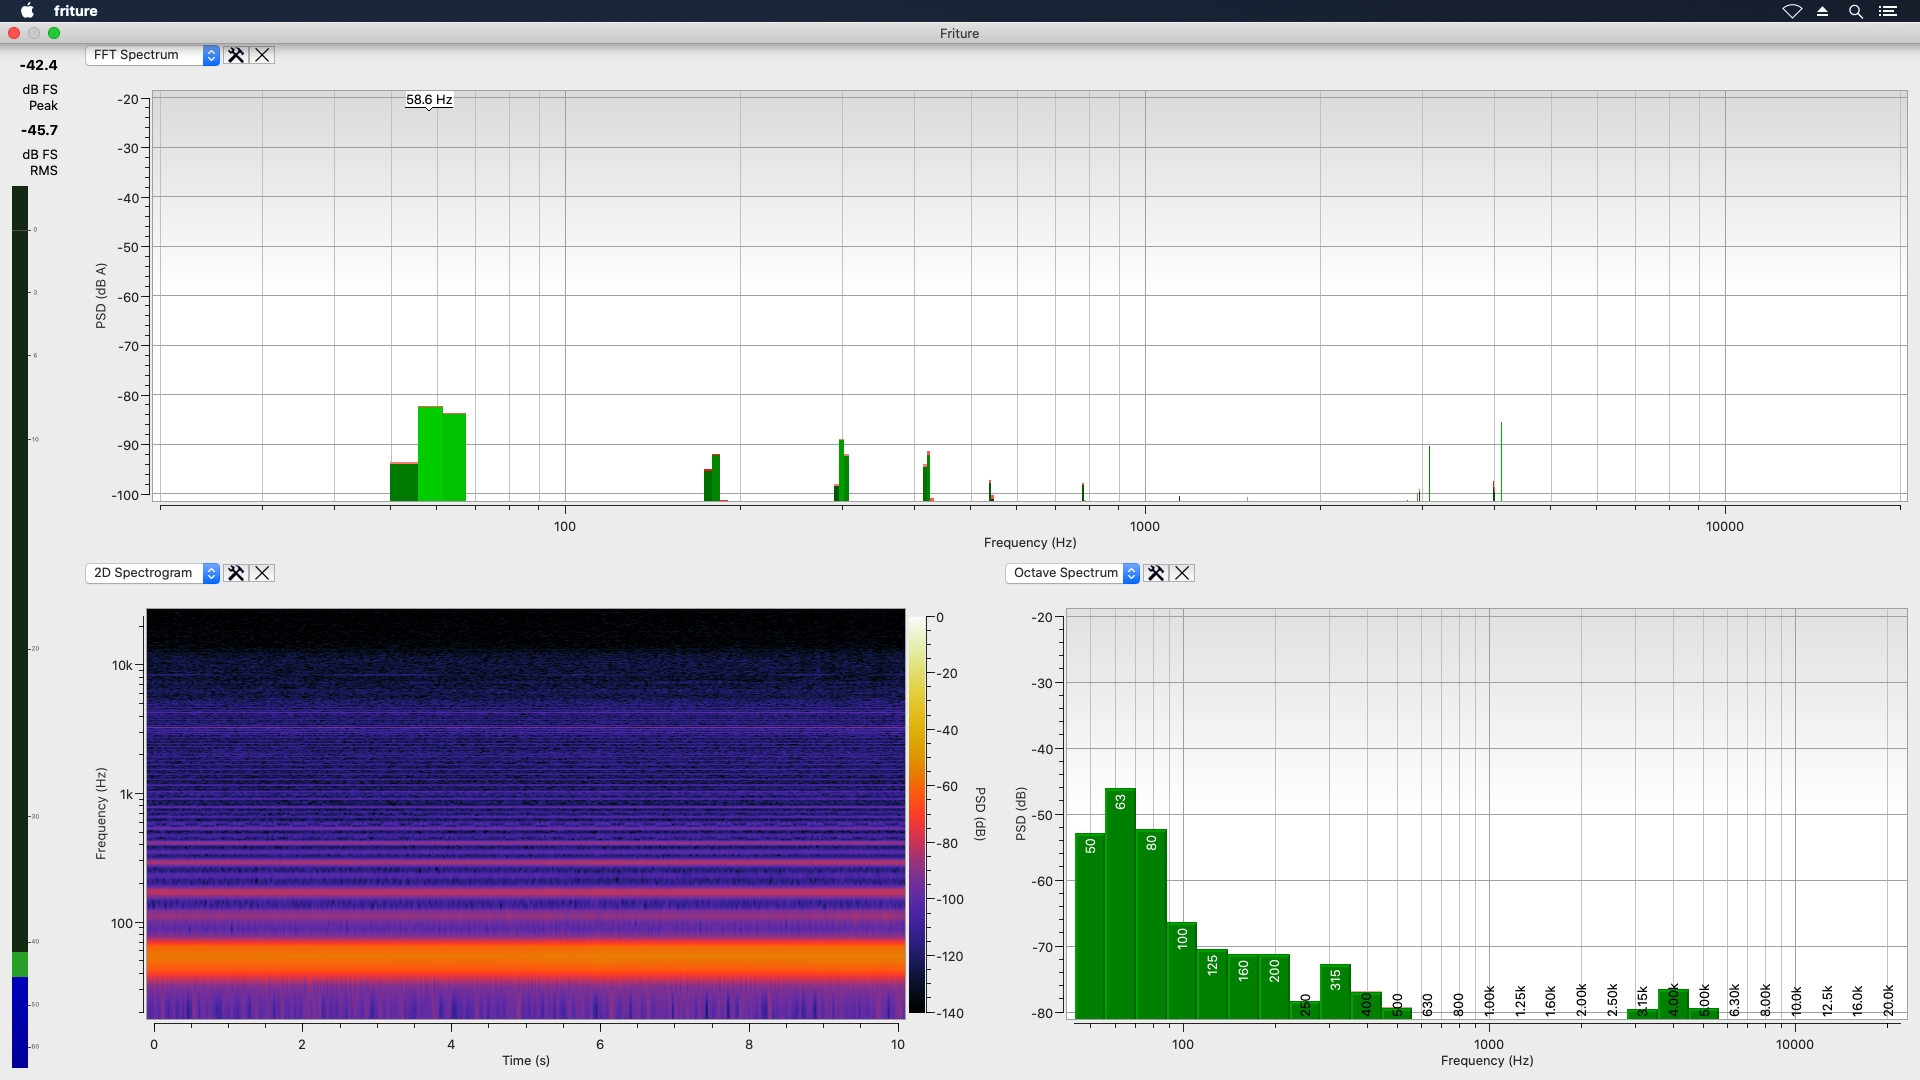
Task: Click the tallest FFT peak near 58 Hz
Action: (430, 453)
